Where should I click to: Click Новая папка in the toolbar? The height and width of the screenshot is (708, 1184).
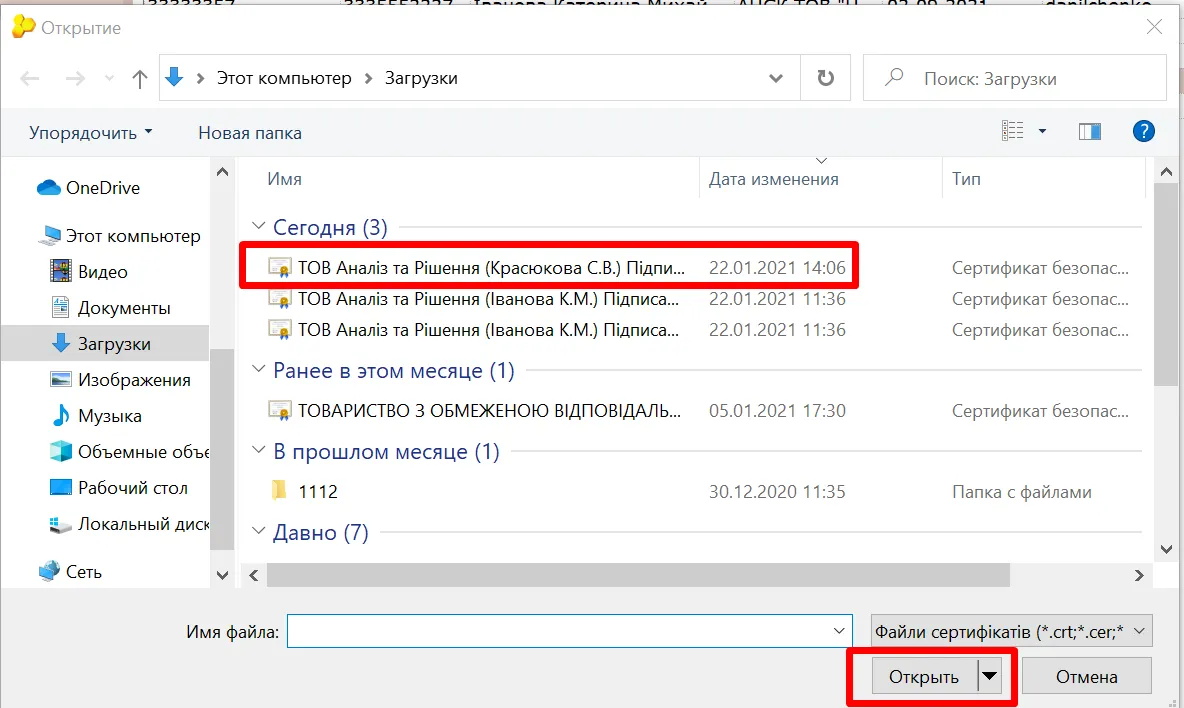[x=249, y=132]
